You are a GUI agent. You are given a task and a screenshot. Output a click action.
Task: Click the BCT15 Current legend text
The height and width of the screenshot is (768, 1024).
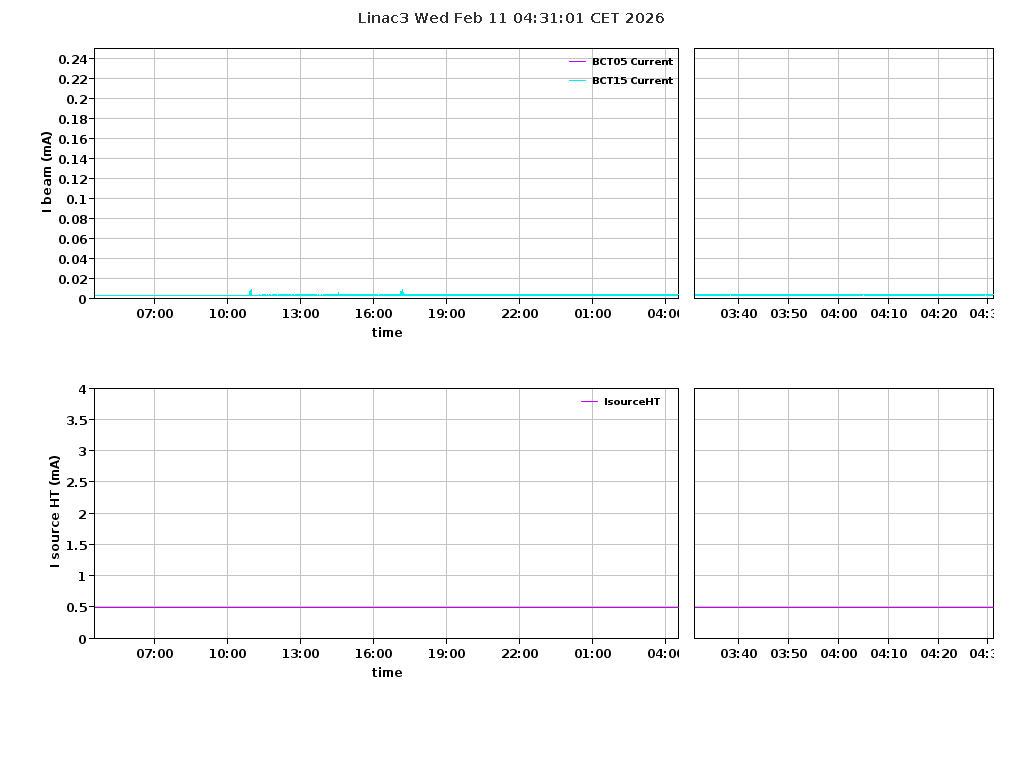tap(632, 81)
